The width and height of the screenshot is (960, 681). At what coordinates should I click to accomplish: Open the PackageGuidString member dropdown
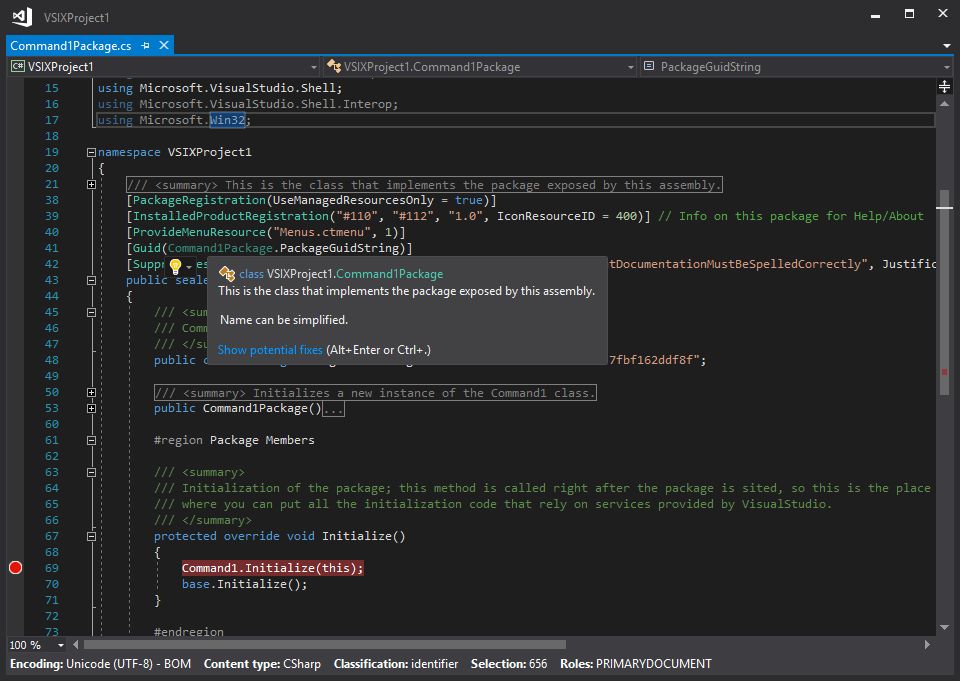click(796, 67)
